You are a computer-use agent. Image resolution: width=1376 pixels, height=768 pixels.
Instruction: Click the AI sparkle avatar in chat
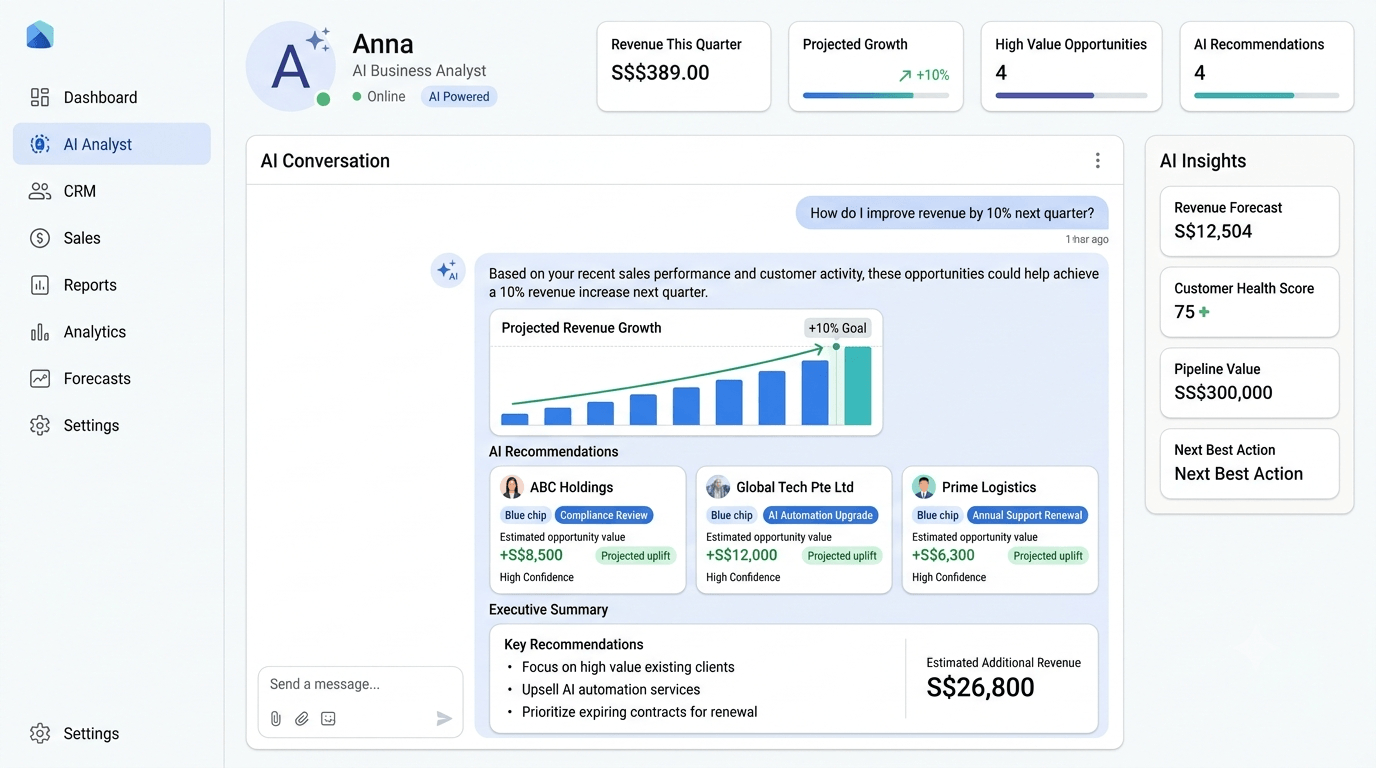click(448, 271)
